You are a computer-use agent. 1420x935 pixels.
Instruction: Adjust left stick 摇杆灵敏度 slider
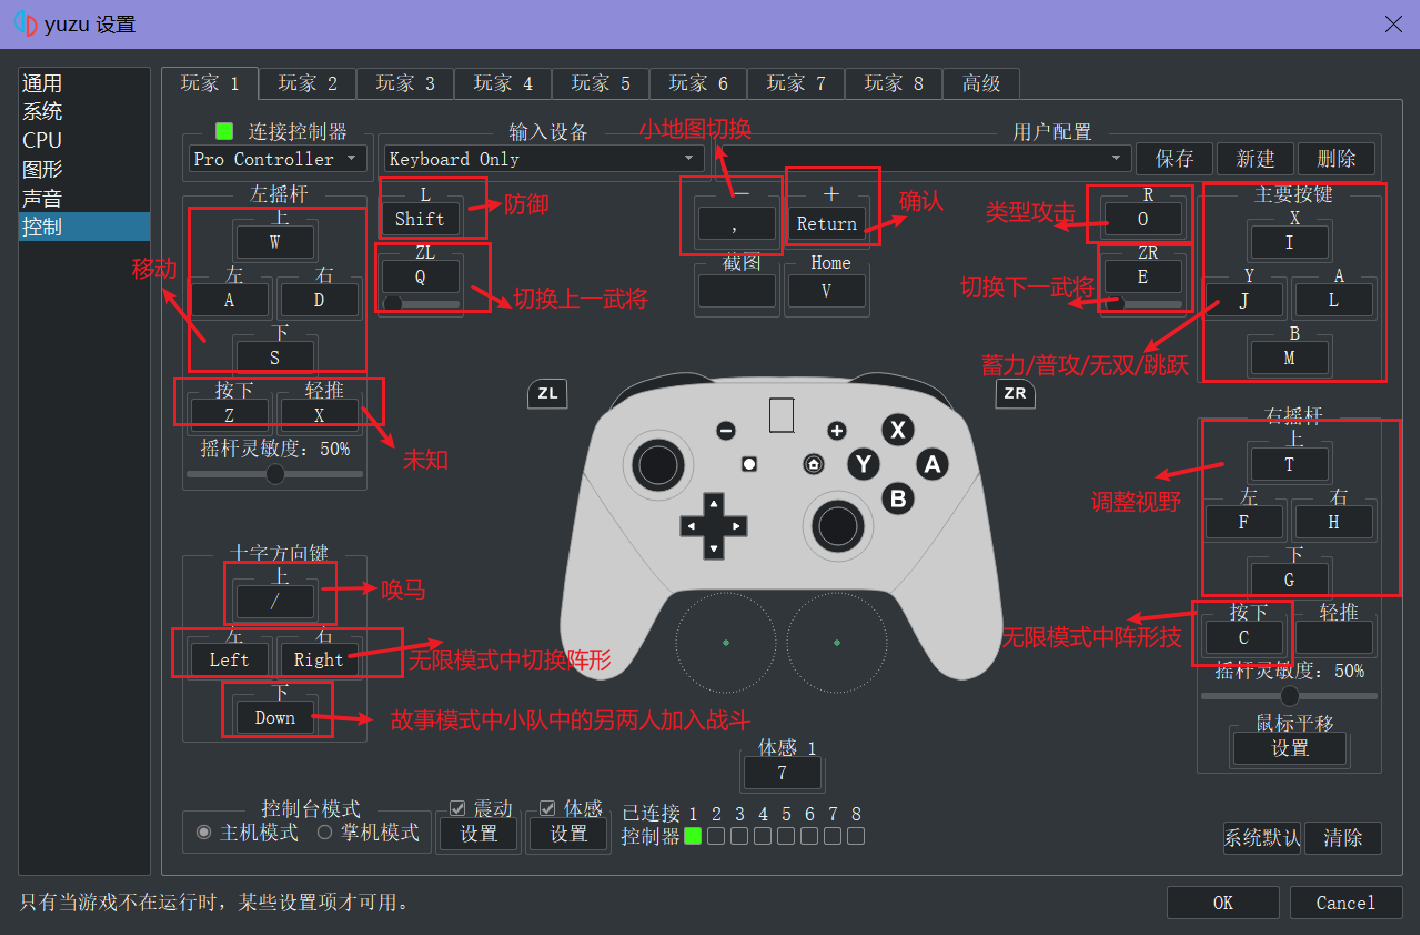click(275, 474)
